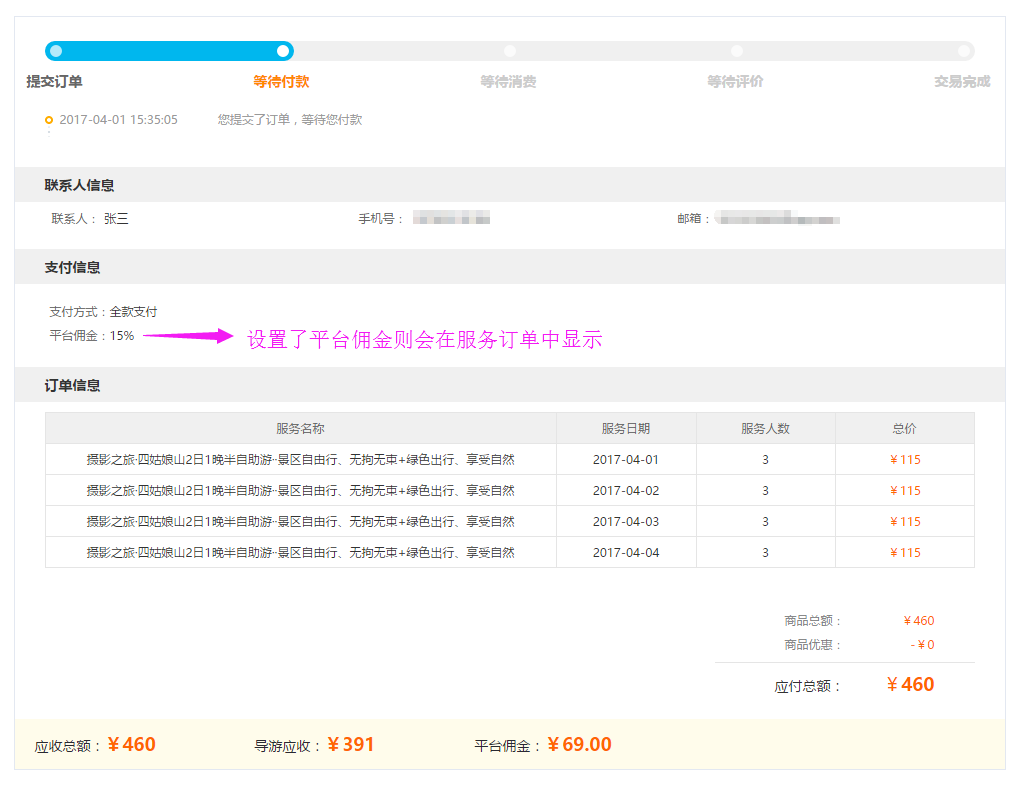Viewport: 1024px width, 793px height.
Task: Click the blue filled progress bar
Action: pos(169,51)
